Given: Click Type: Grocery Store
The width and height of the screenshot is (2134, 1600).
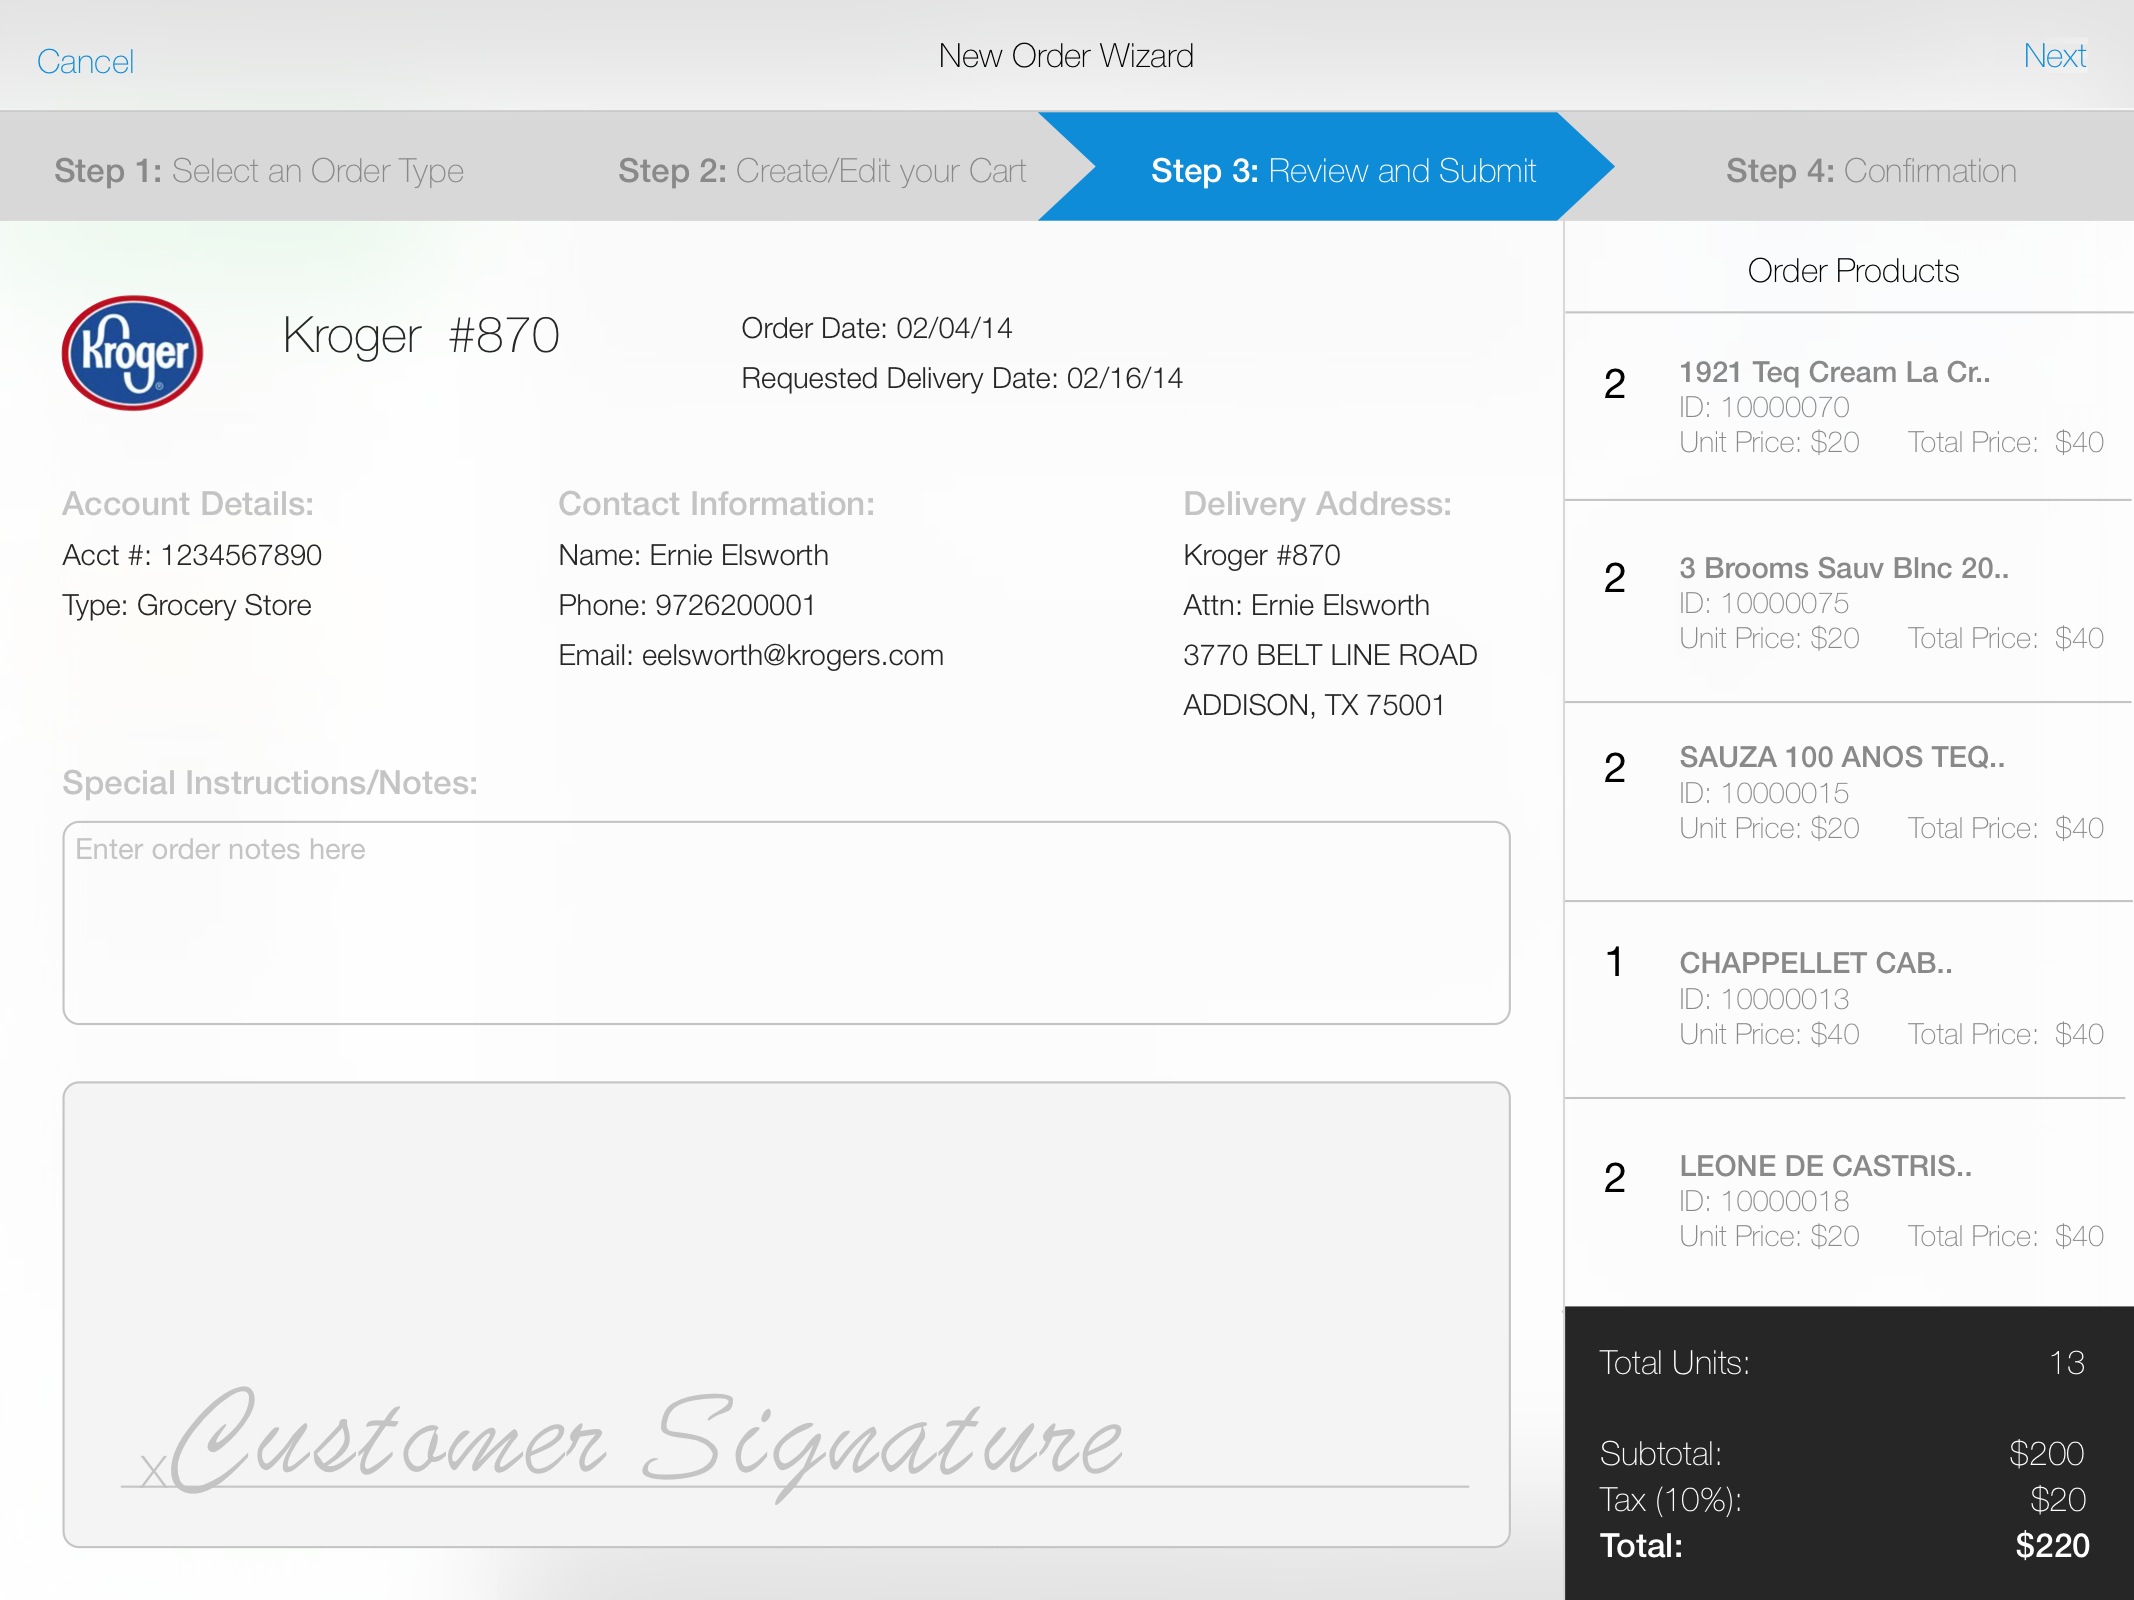Looking at the screenshot, I should (187, 605).
